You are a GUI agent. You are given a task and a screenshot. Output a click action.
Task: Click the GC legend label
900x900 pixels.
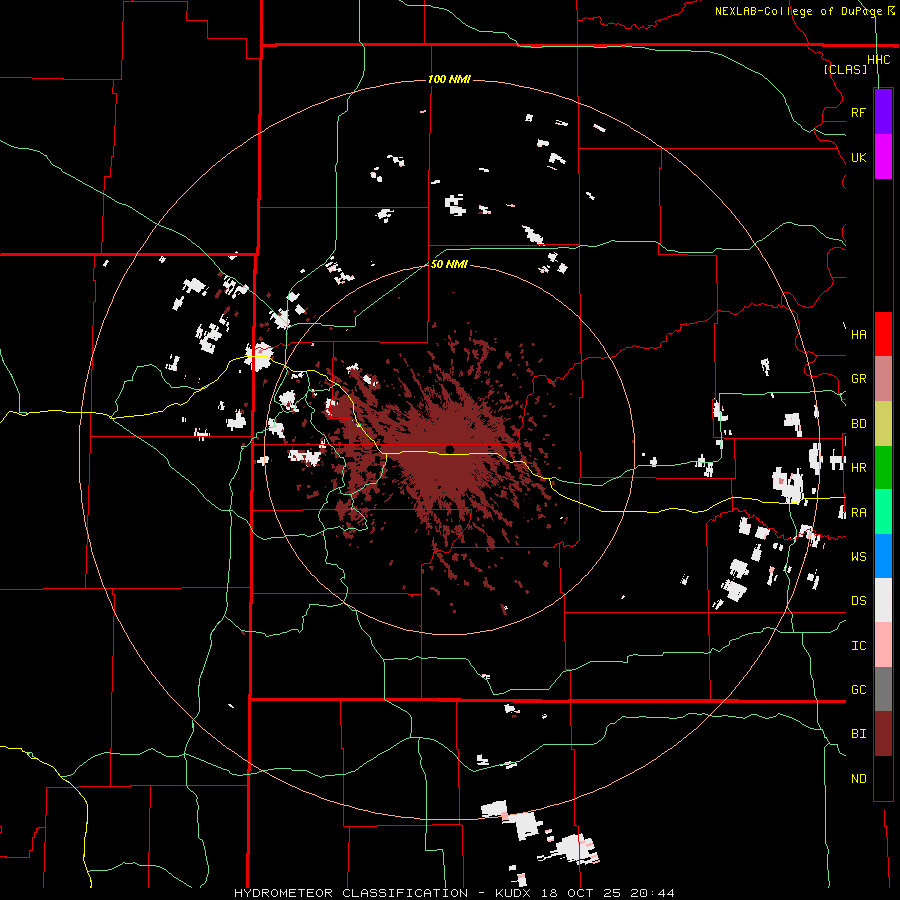pos(858,690)
